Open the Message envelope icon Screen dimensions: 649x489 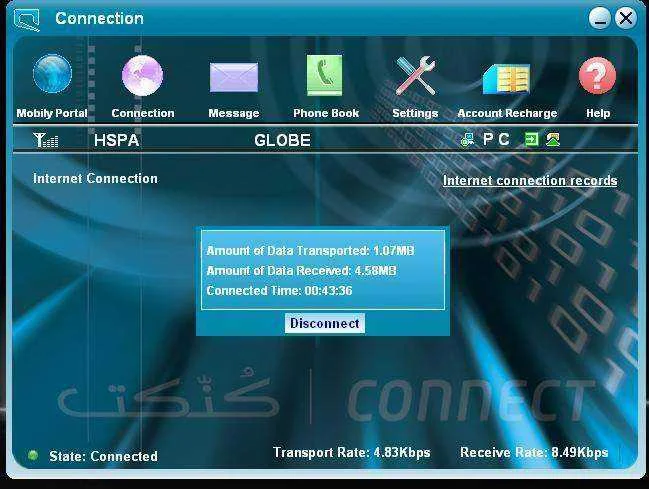[x=234, y=77]
